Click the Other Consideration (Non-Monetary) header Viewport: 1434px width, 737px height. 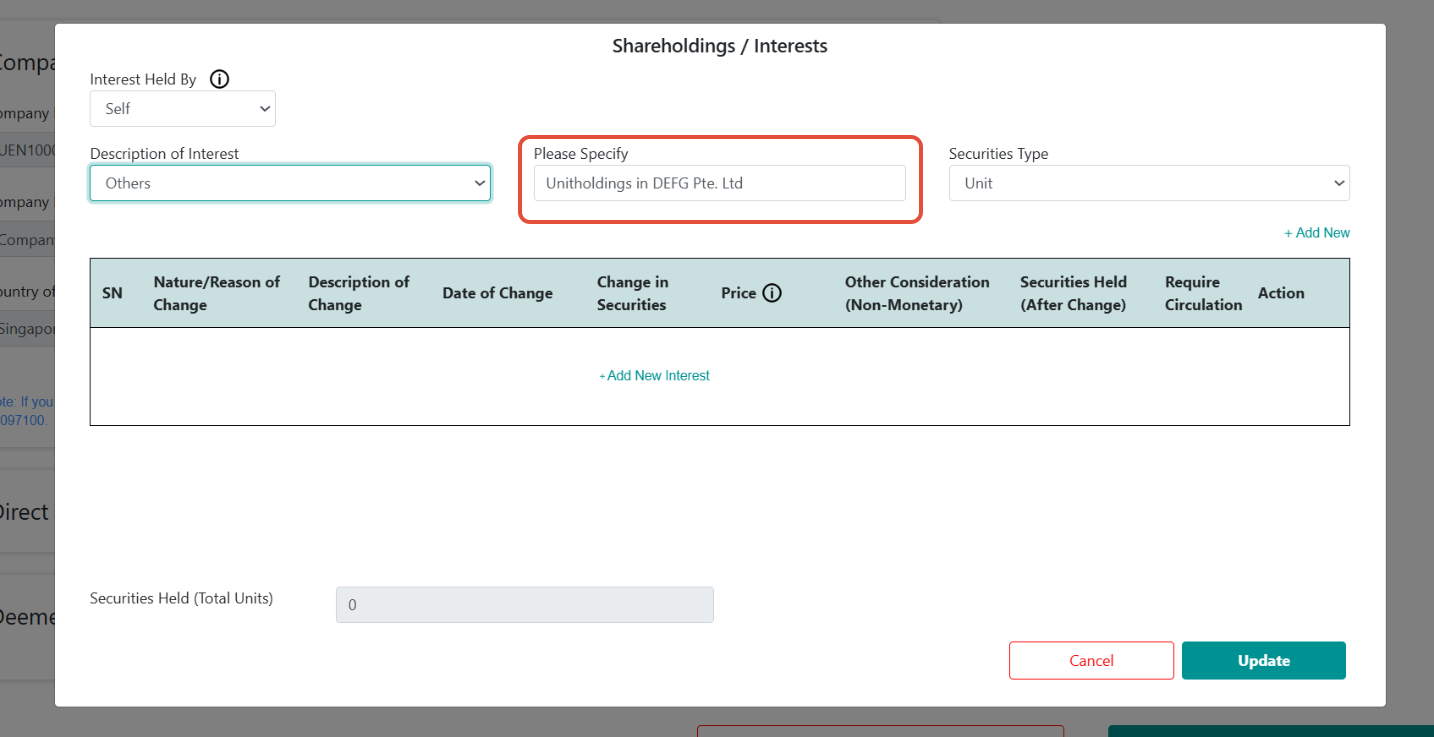917,293
